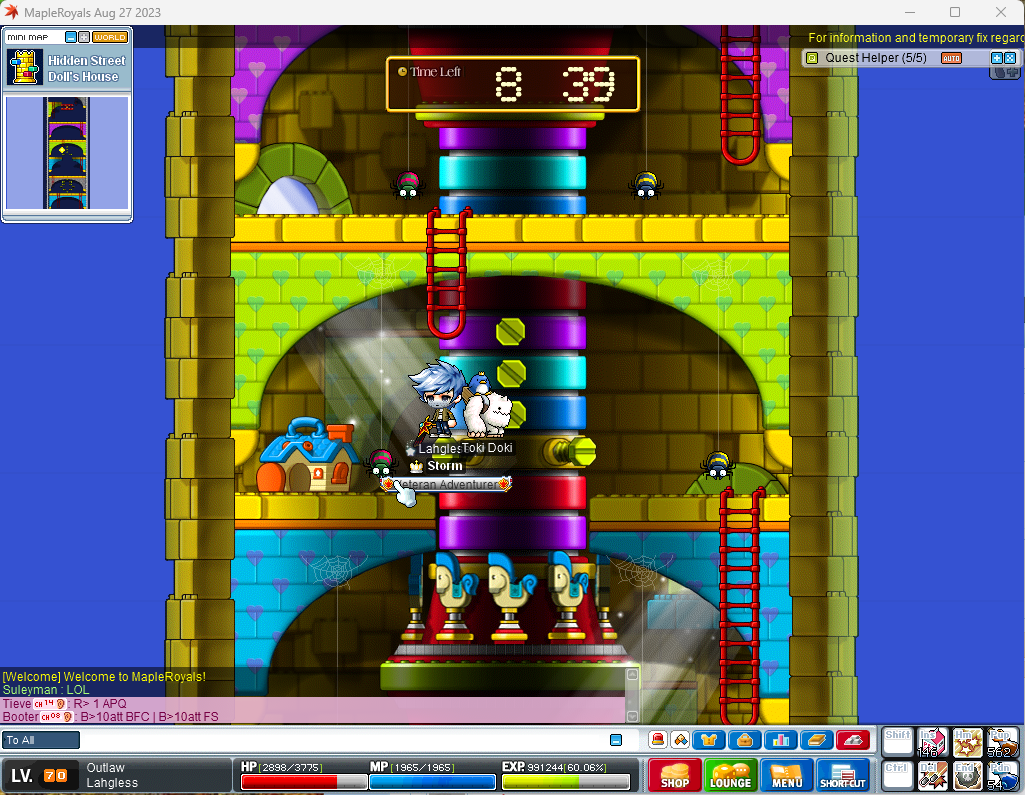Toggle Quest Helper AUTO mode
The height and width of the screenshot is (795, 1025).
(x=951, y=58)
